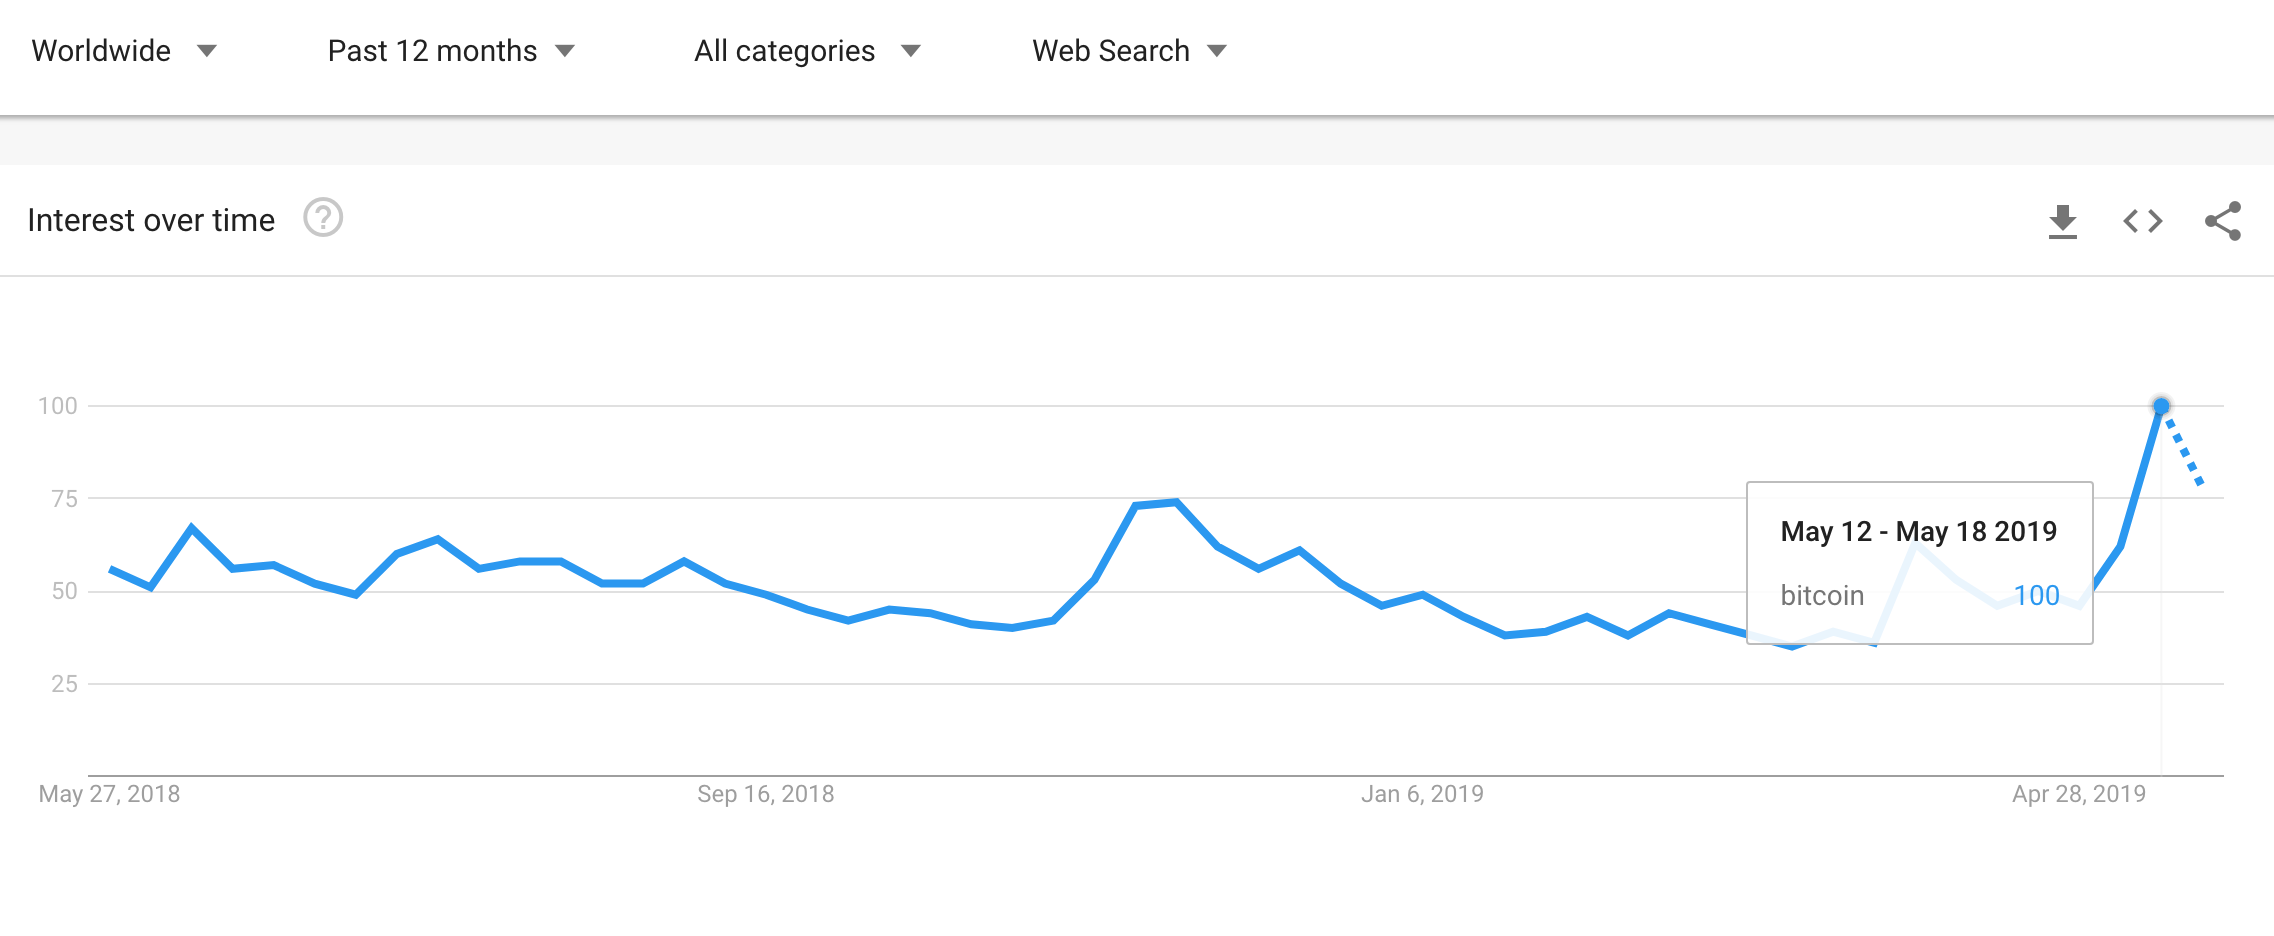Click the Apr 28, 2019 axis label
This screenshot has width=2274, height=936.
(x=2079, y=794)
